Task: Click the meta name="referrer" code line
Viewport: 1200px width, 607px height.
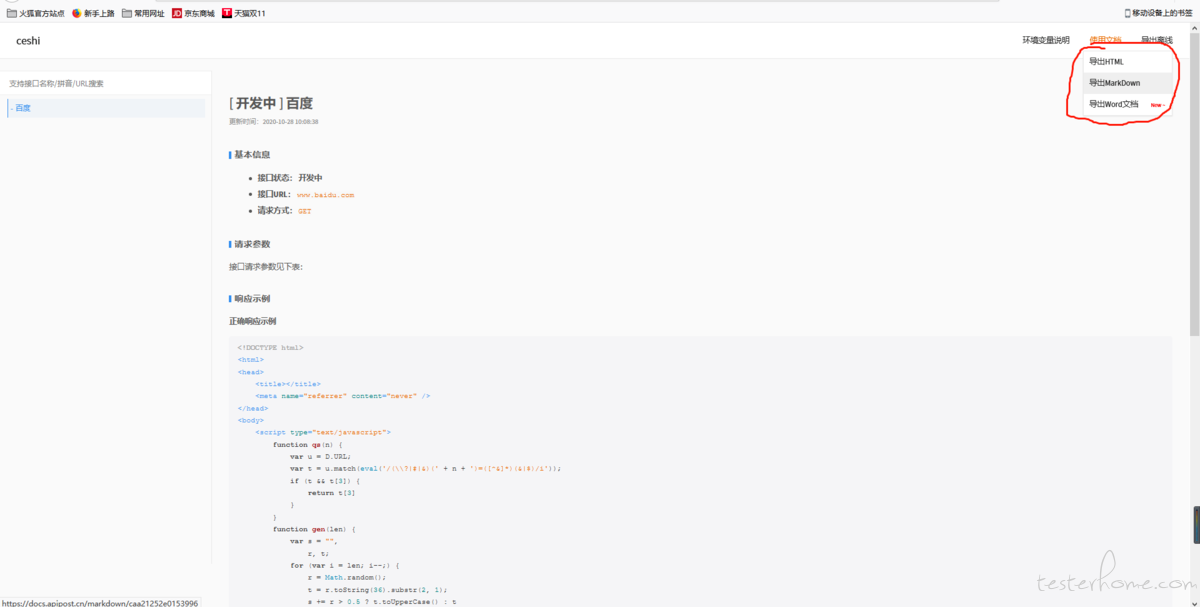Action: pos(343,396)
